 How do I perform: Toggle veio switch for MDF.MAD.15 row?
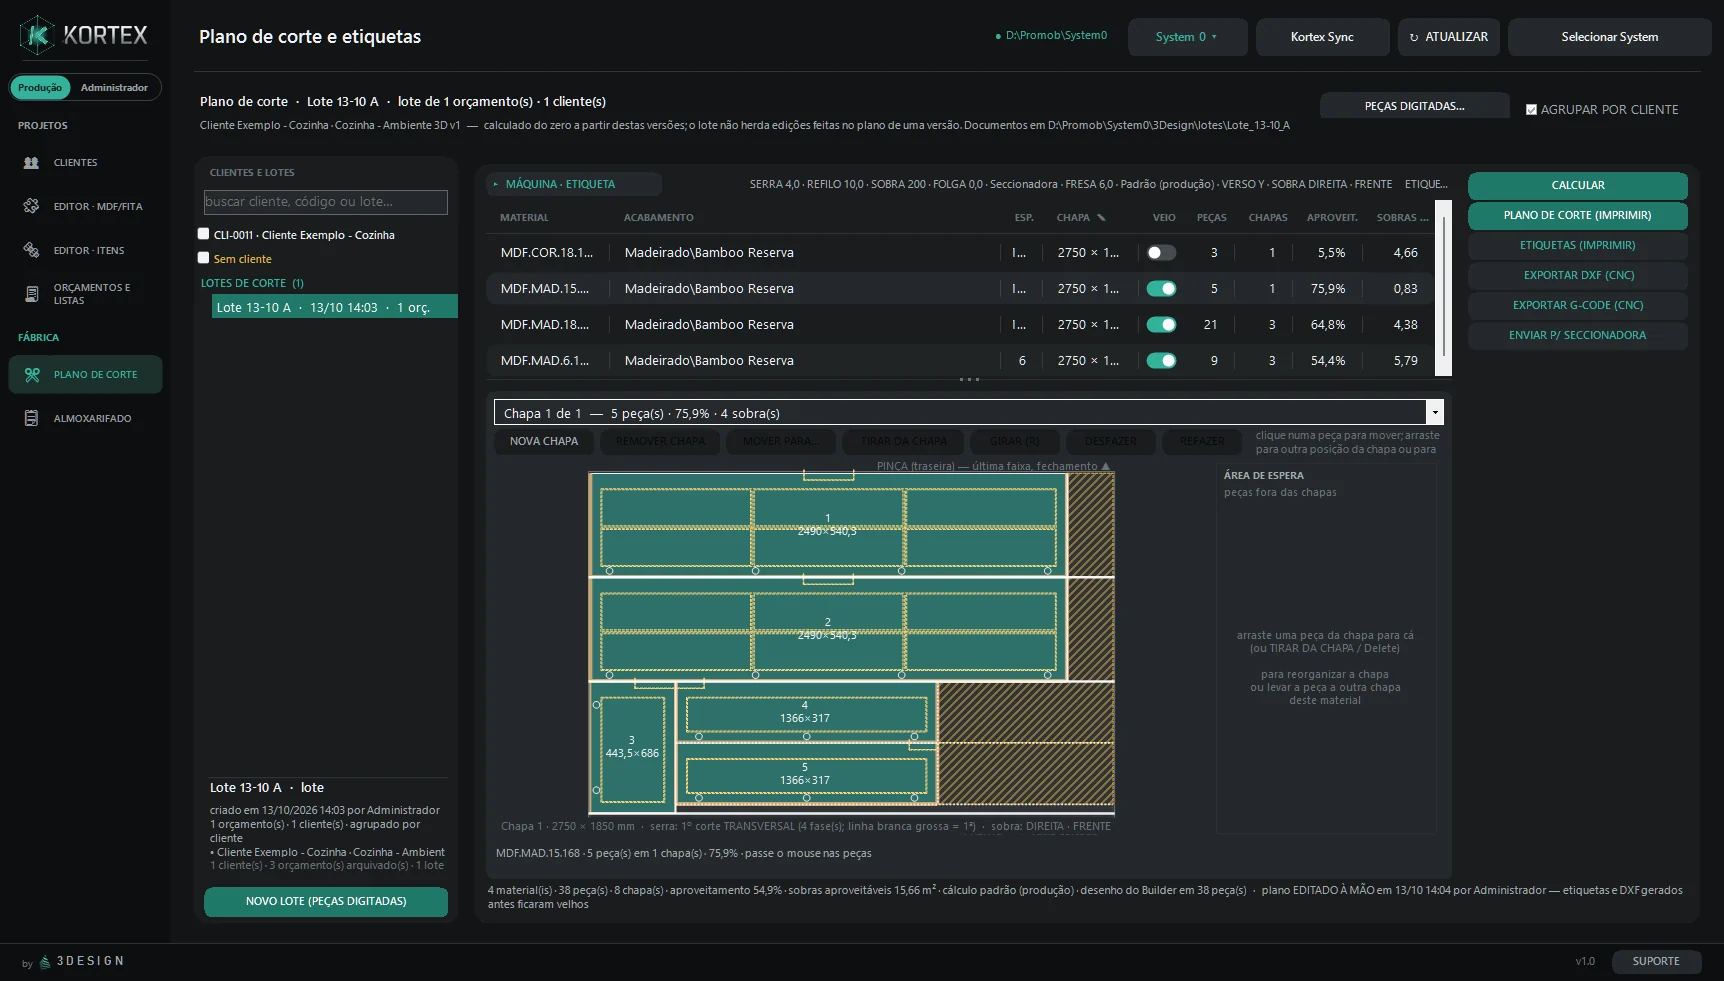coord(1161,289)
